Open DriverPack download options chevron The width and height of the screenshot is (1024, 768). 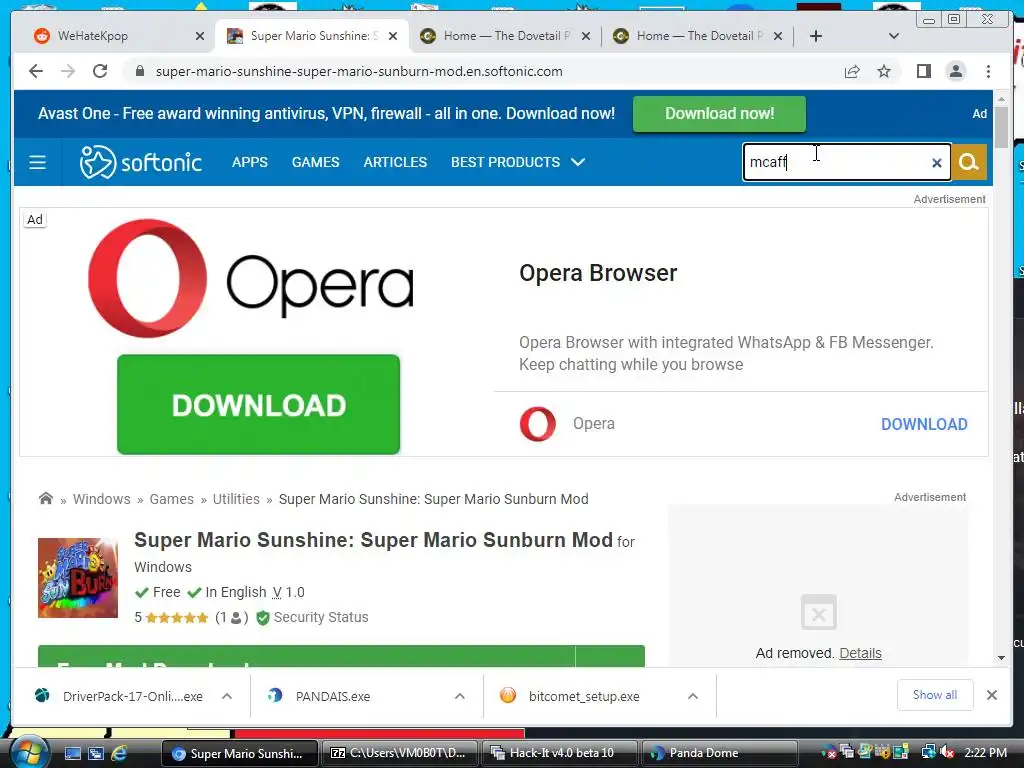(x=227, y=696)
